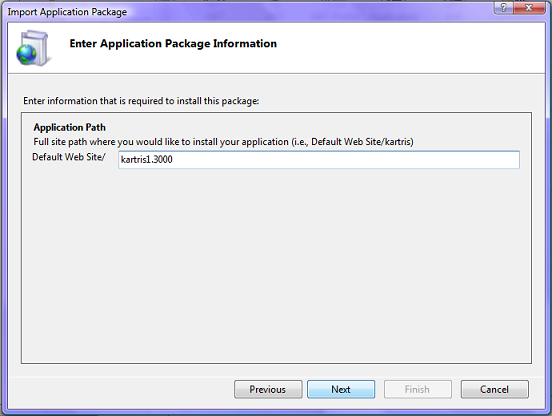Go back with the Previous button
This screenshot has height=416, width=552.
pos(268,389)
